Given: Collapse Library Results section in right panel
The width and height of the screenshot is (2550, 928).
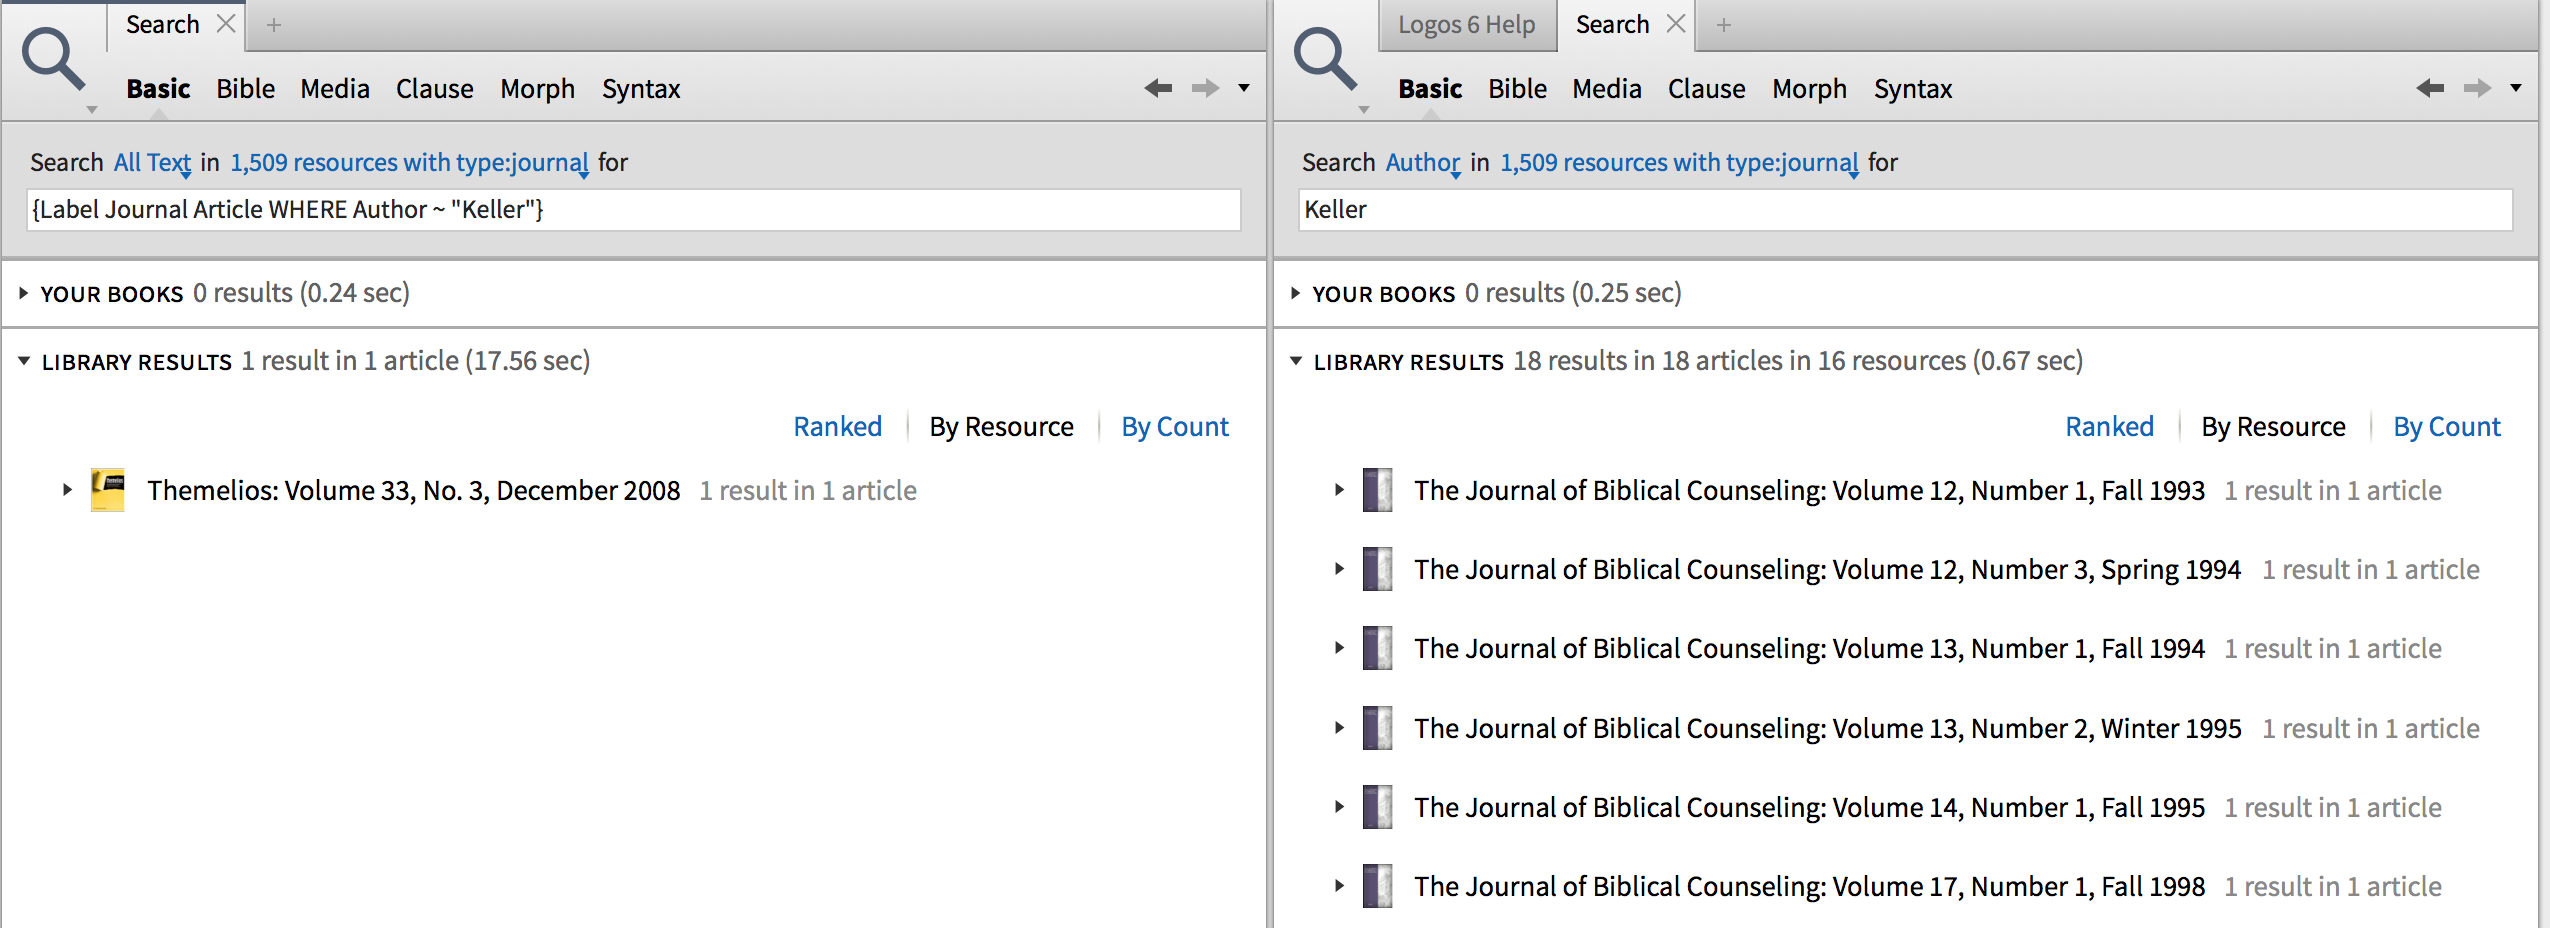Looking at the screenshot, I should 1296,361.
